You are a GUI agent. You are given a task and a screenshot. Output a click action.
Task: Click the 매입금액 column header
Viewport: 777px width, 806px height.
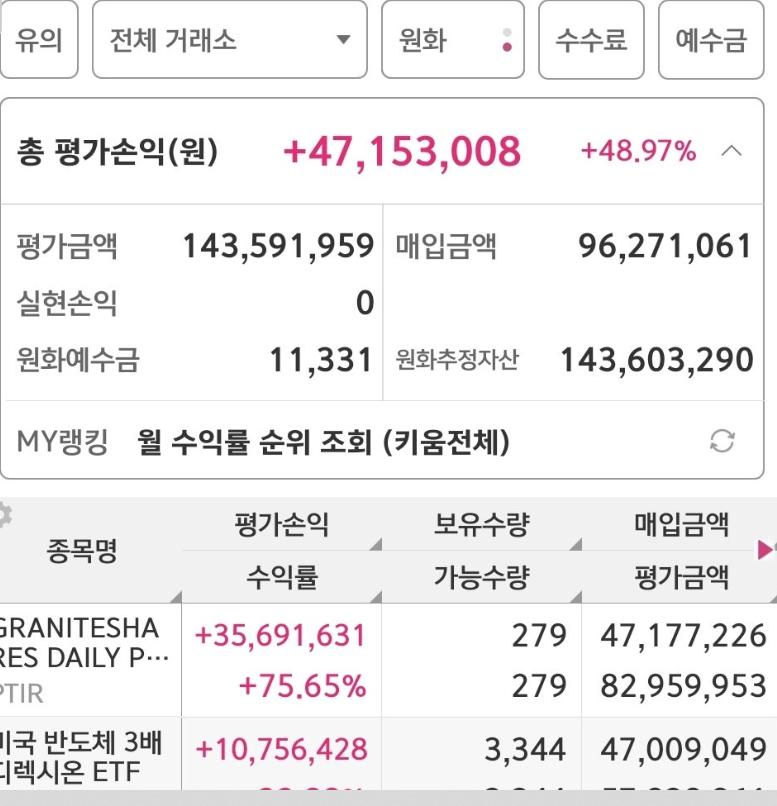[x=681, y=525]
